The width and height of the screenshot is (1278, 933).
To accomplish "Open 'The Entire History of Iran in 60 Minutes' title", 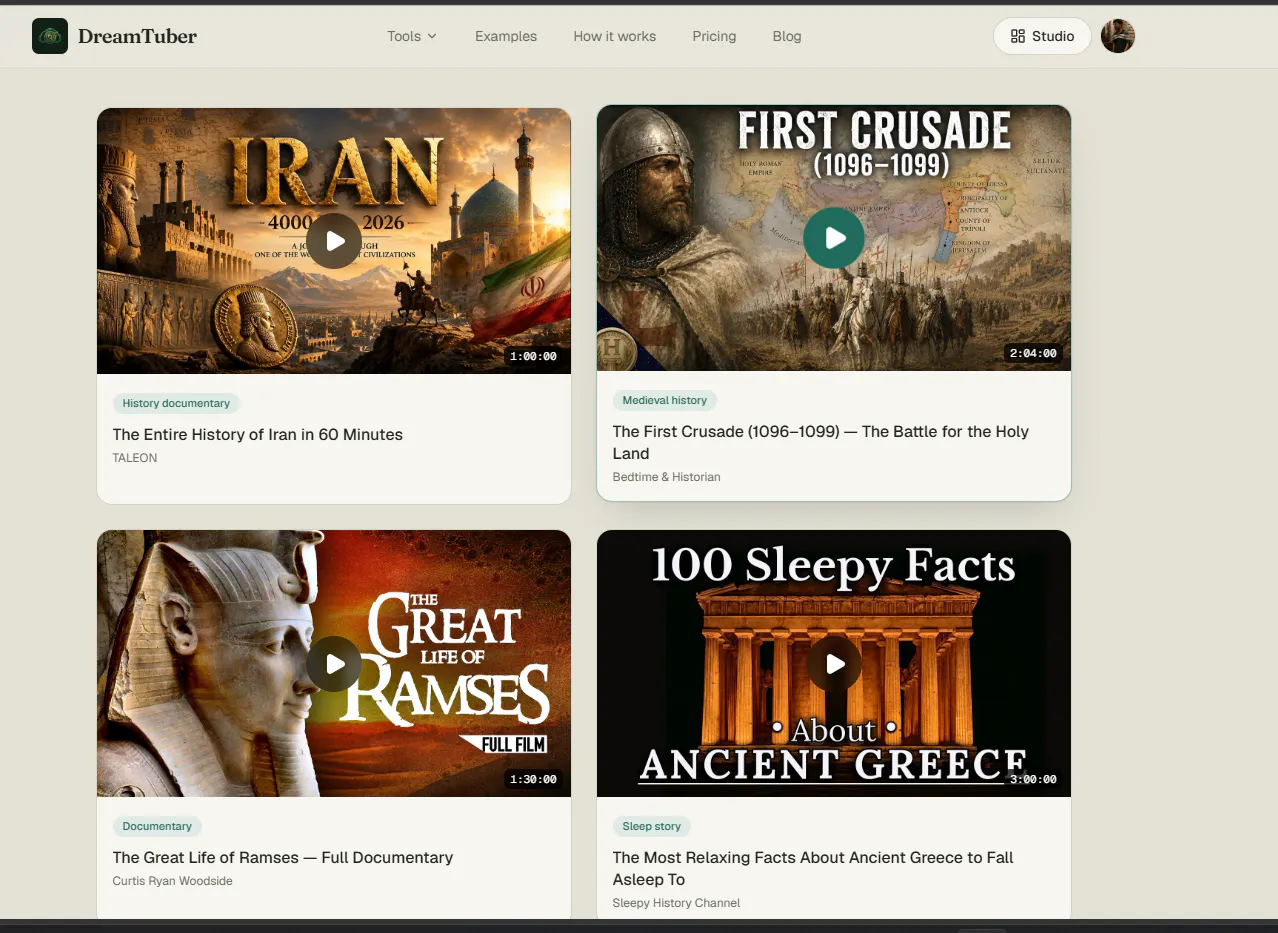I will [x=258, y=434].
